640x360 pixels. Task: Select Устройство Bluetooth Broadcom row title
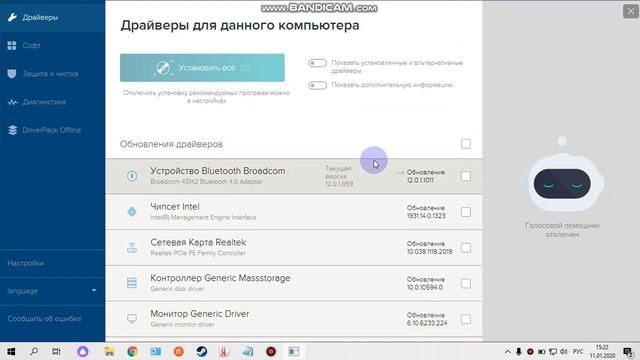point(218,171)
